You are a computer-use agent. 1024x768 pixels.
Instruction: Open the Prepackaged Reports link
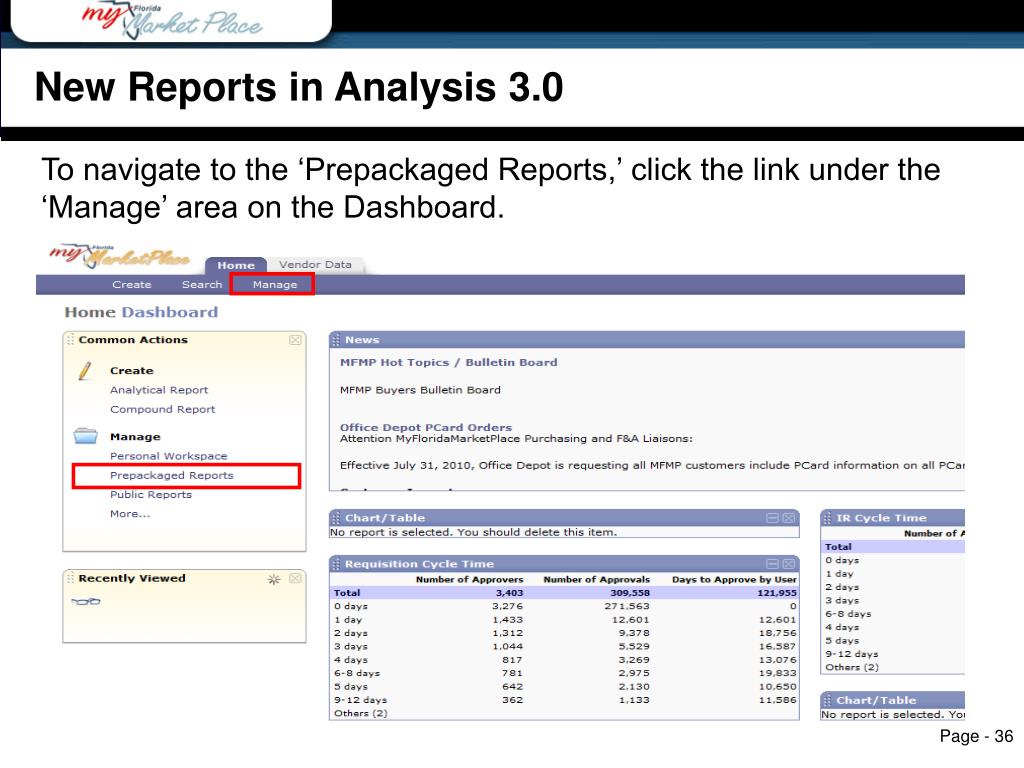172,475
